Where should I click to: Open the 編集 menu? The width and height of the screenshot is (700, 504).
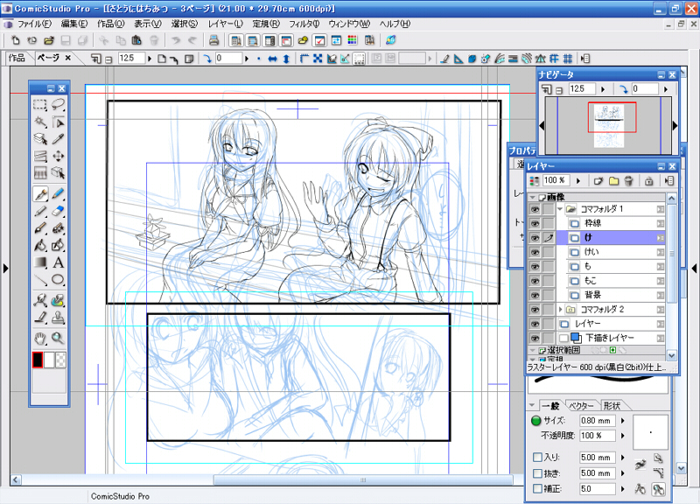point(74,24)
